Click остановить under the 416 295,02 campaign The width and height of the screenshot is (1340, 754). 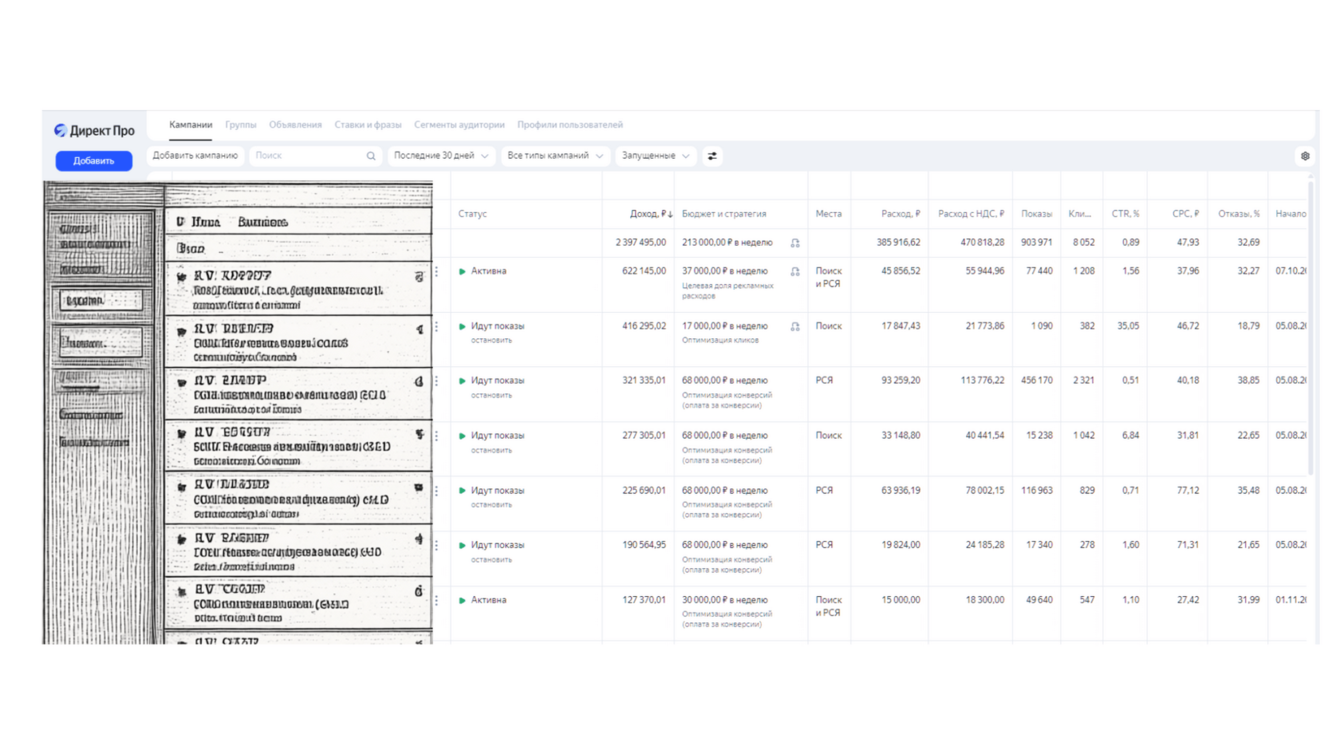491,340
